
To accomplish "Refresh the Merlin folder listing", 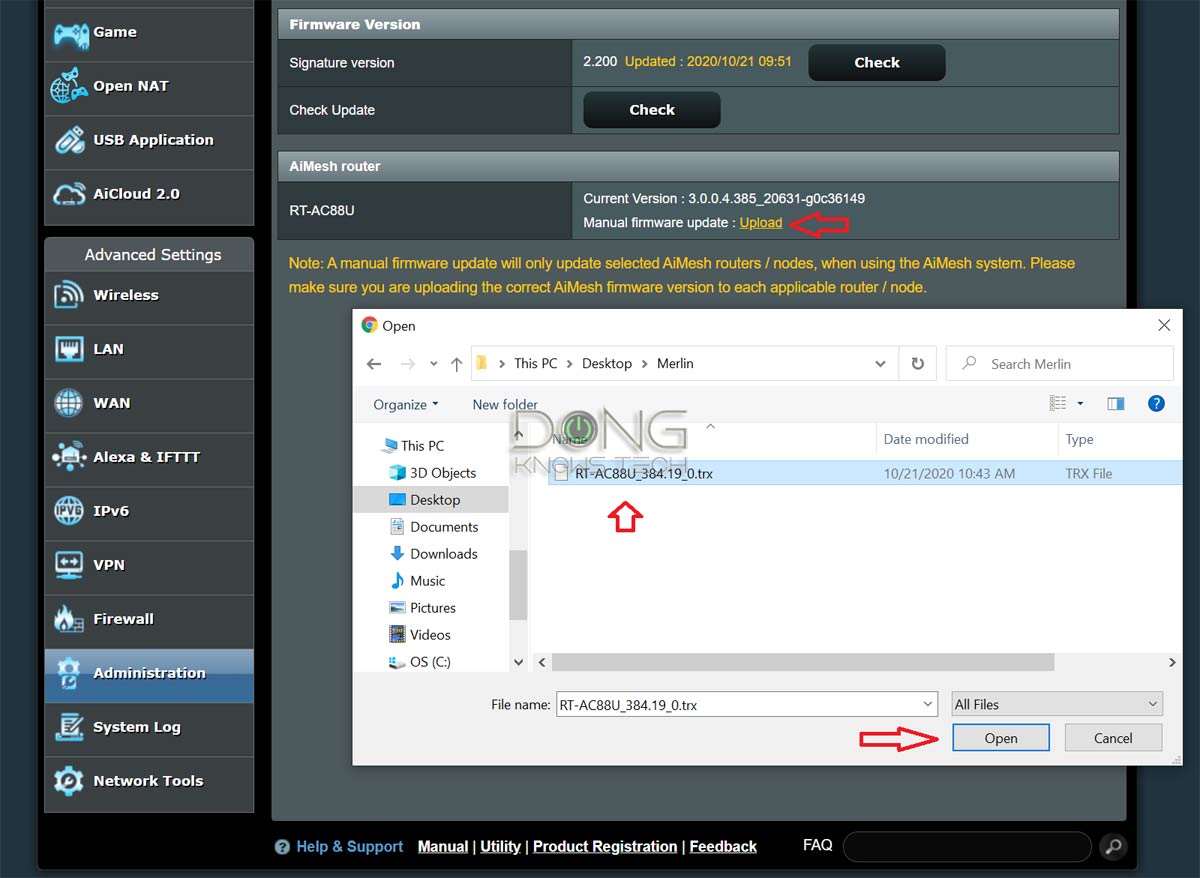I will (917, 364).
